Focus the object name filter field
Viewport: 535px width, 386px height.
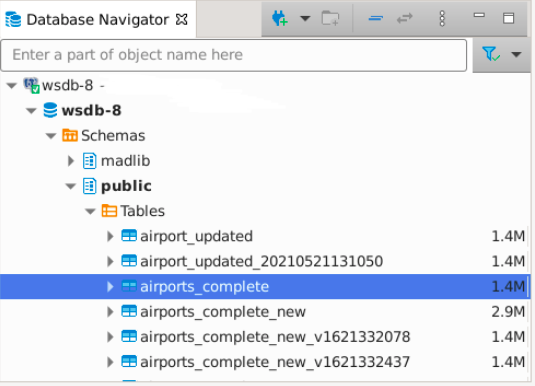[x=234, y=55]
